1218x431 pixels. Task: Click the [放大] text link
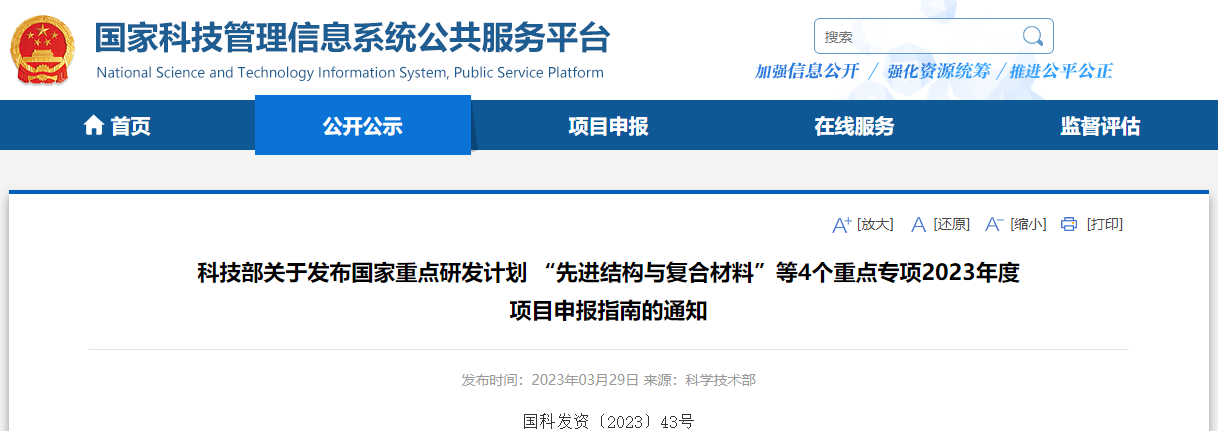(875, 224)
